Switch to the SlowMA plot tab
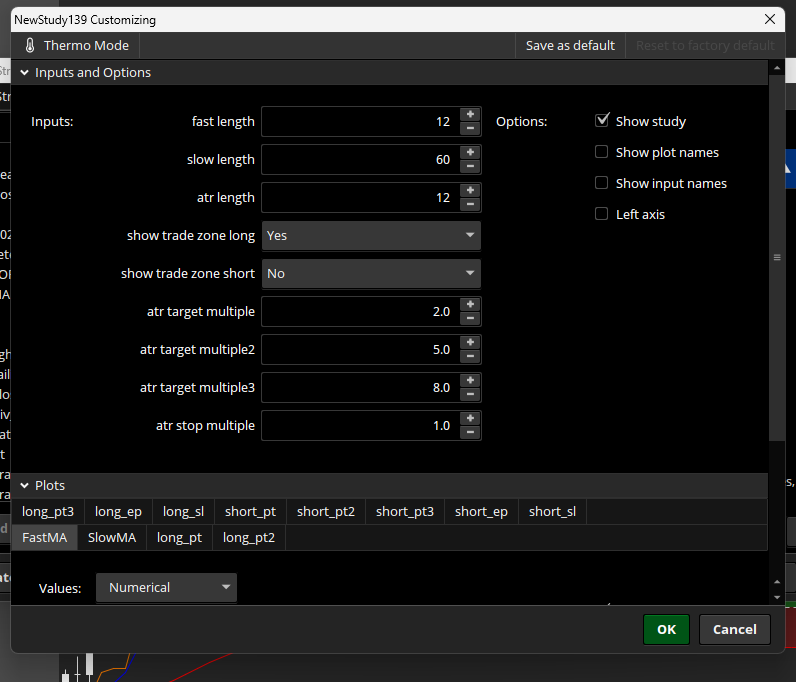 [x=111, y=538]
